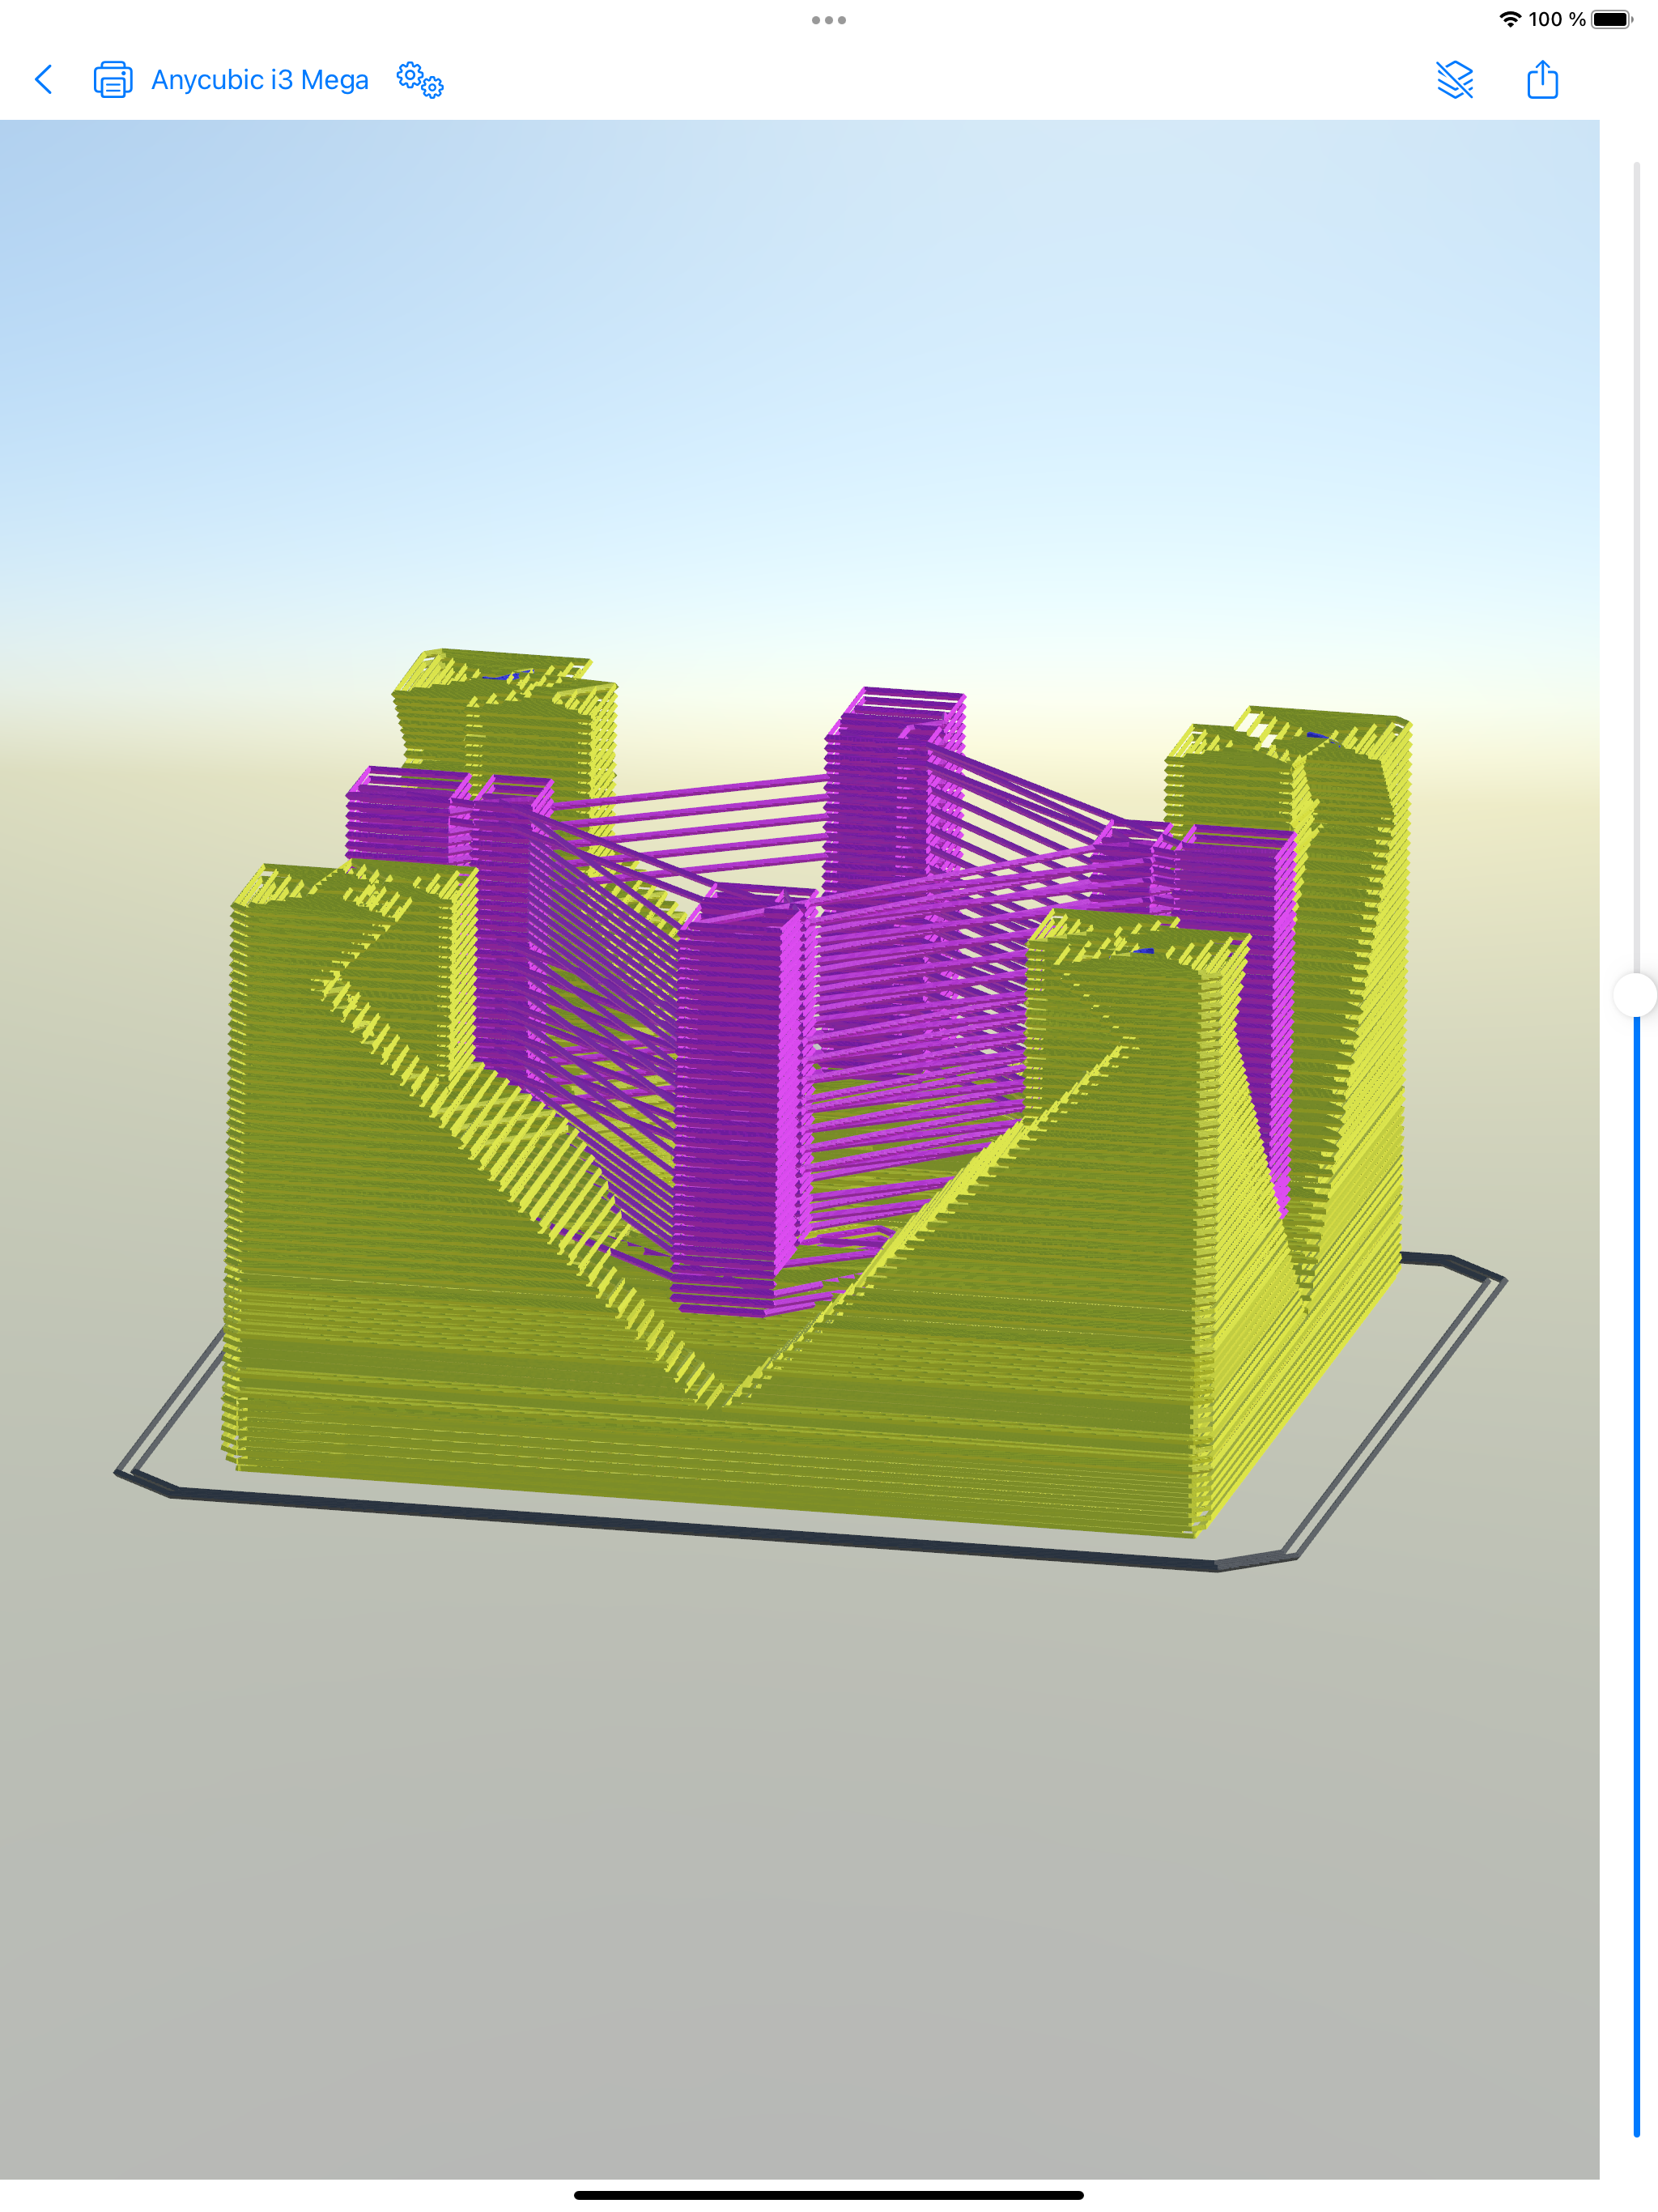The height and width of the screenshot is (2212, 1658).
Task: Tap the home indicator bar
Action: point(828,2195)
